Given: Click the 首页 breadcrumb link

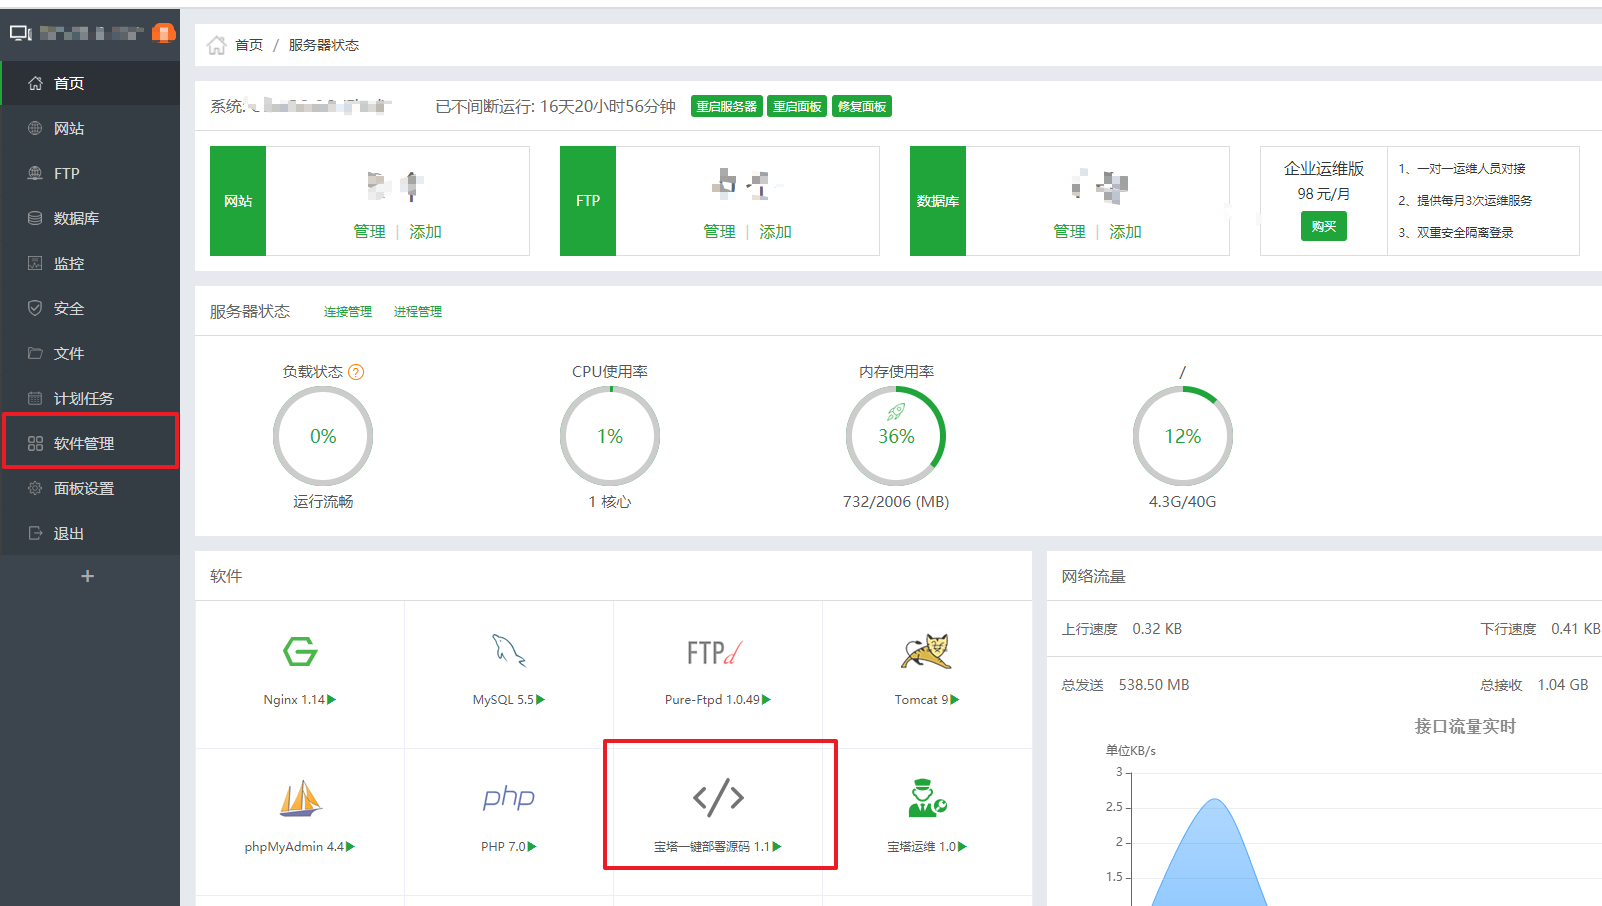Looking at the screenshot, I should [x=249, y=45].
